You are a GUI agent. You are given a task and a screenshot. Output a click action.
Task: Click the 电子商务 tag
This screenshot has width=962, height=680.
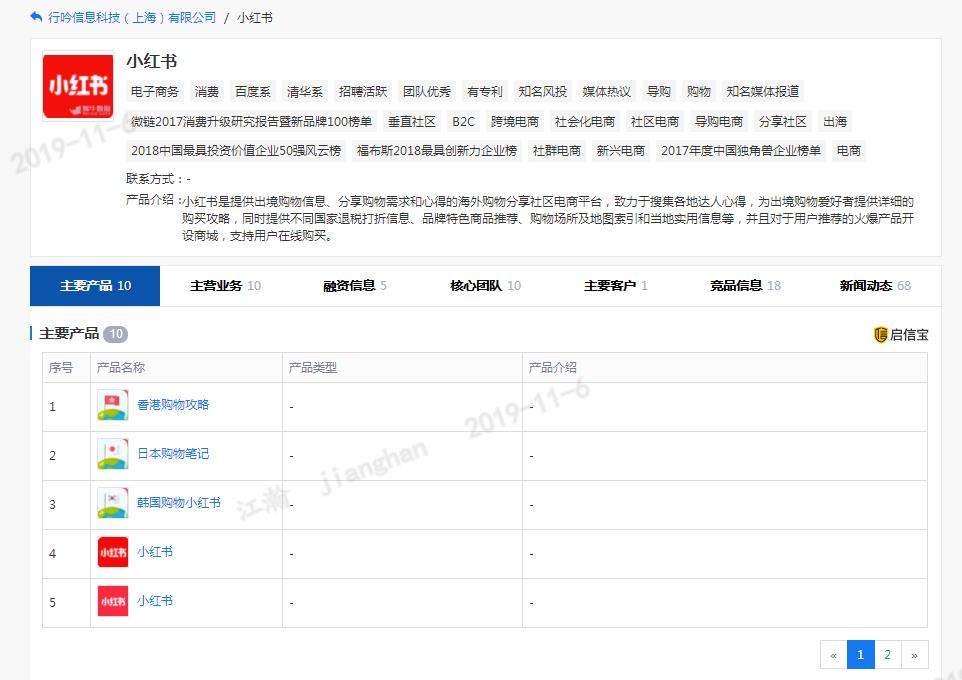(155, 91)
